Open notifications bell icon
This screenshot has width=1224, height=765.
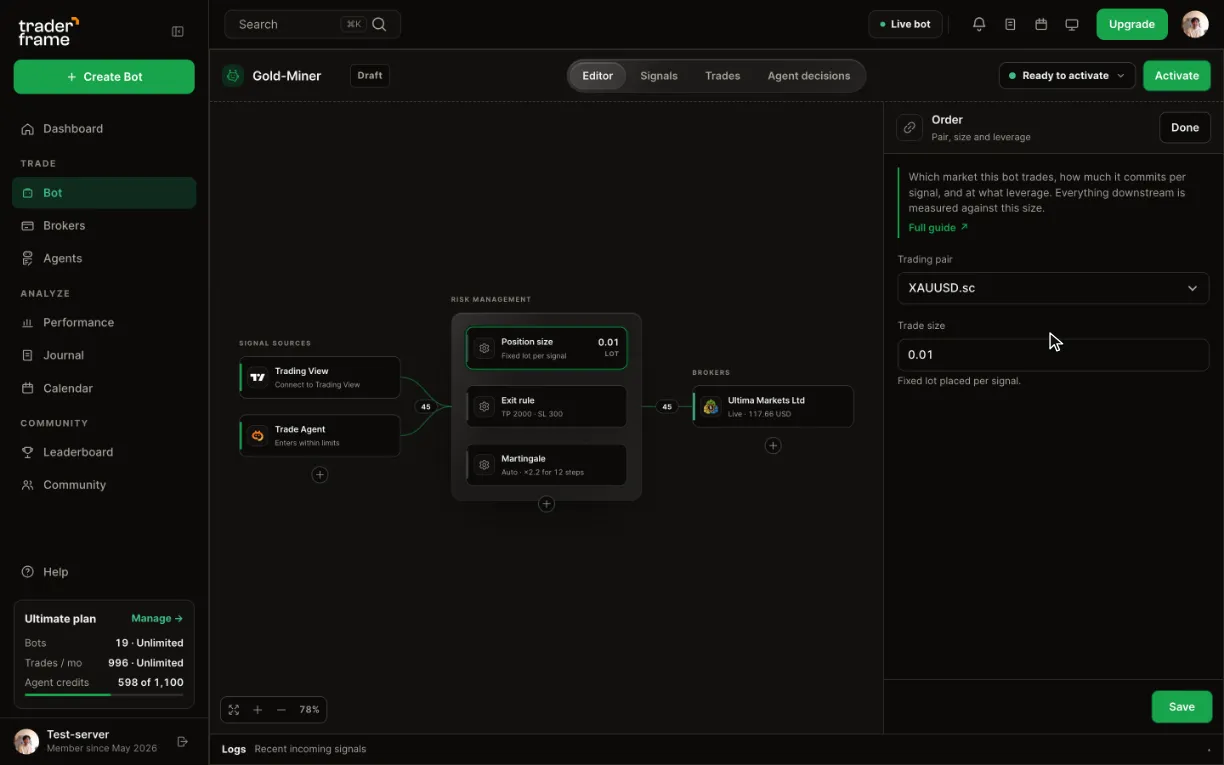pos(979,24)
